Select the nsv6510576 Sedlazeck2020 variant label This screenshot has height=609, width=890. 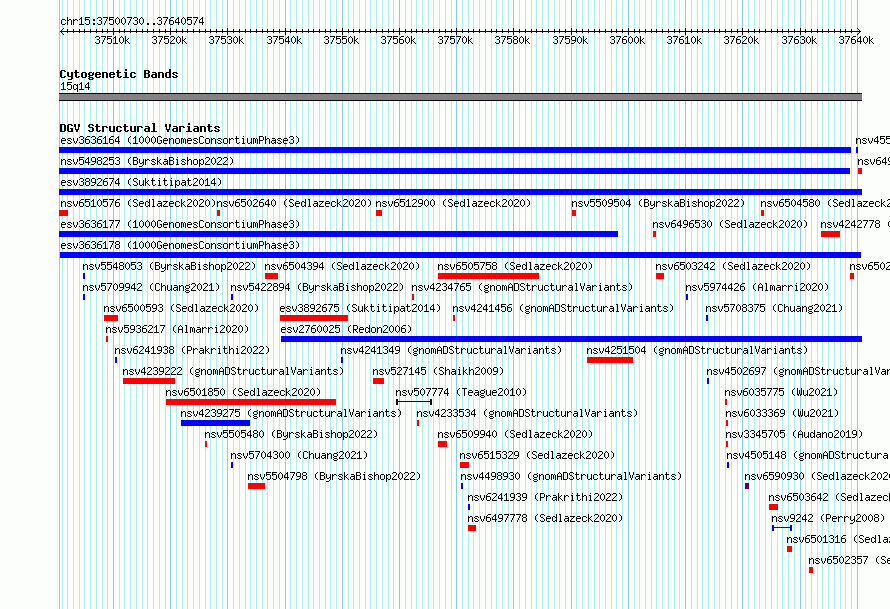[138, 203]
